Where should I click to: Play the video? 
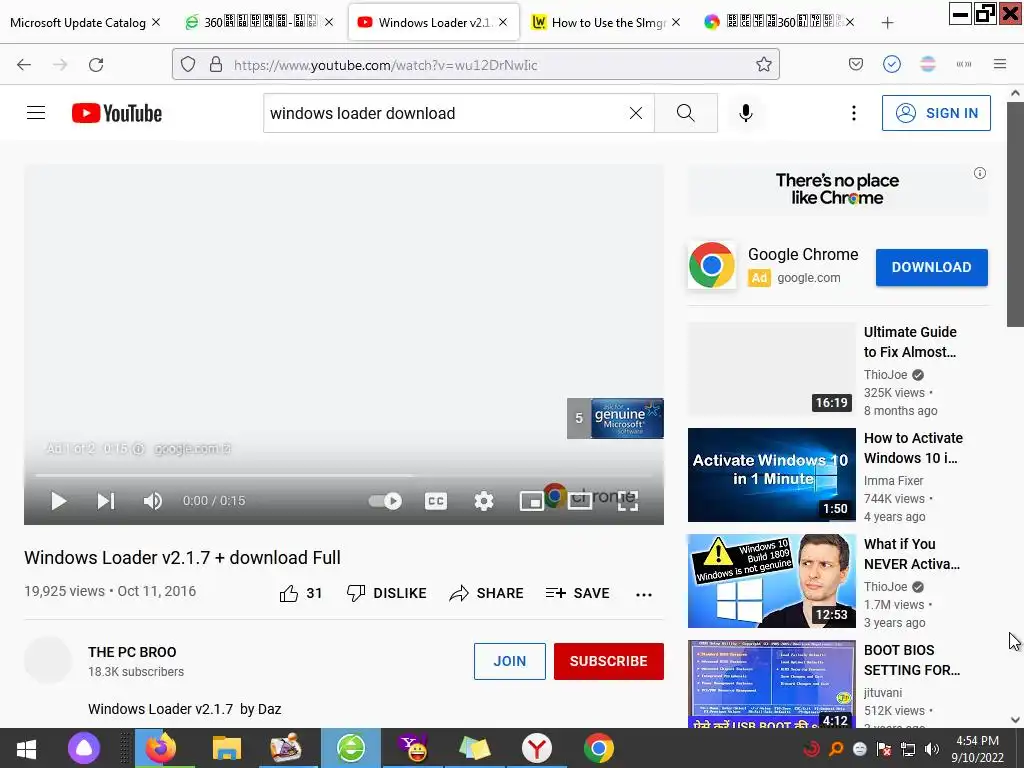coord(59,501)
